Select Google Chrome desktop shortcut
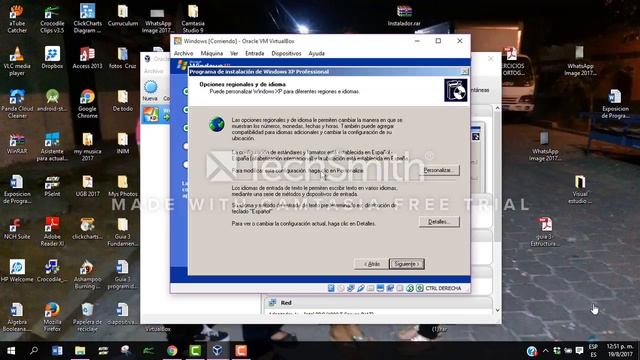Viewport: 640px width, 360px height. (x=87, y=104)
